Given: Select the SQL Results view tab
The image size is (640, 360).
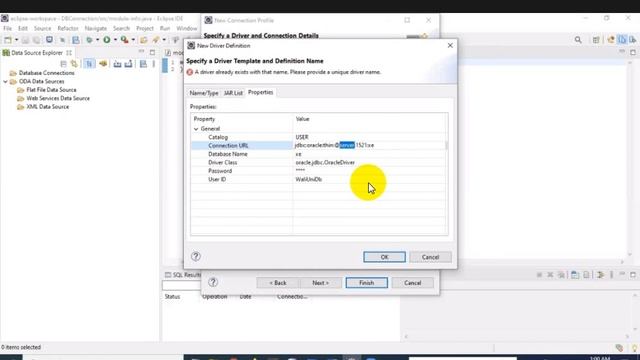Looking at the screenshot, I should click(x=183, y=275).
